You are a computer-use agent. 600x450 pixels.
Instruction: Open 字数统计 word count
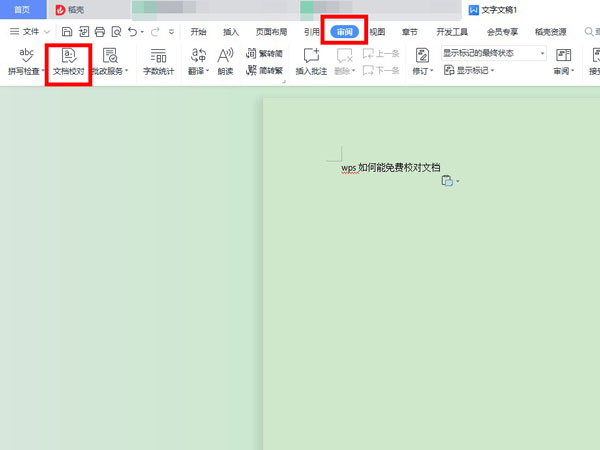[158, 62]
